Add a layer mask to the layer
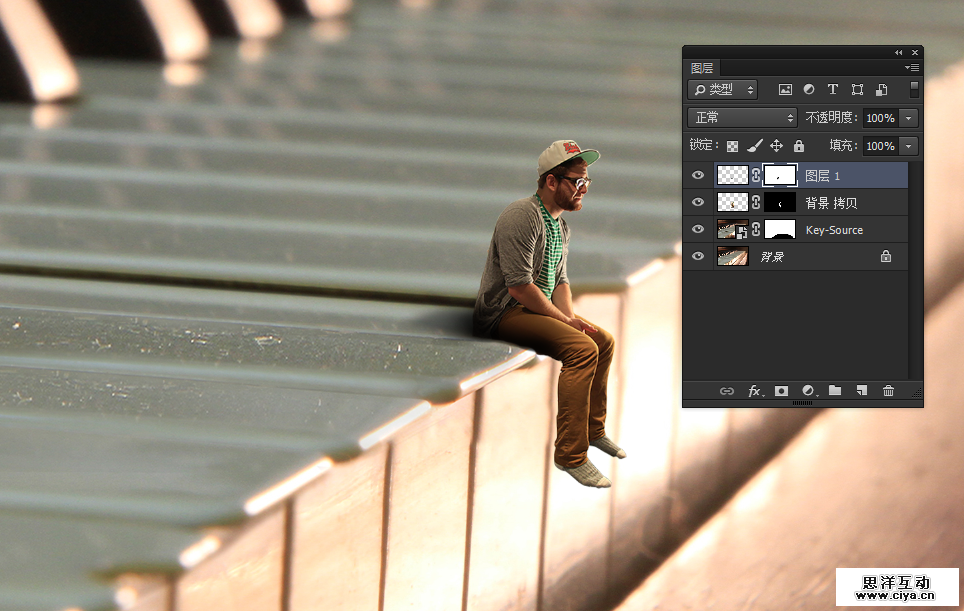Image resolution: width=964 pixels, height=611 pixels. [781, 391]
